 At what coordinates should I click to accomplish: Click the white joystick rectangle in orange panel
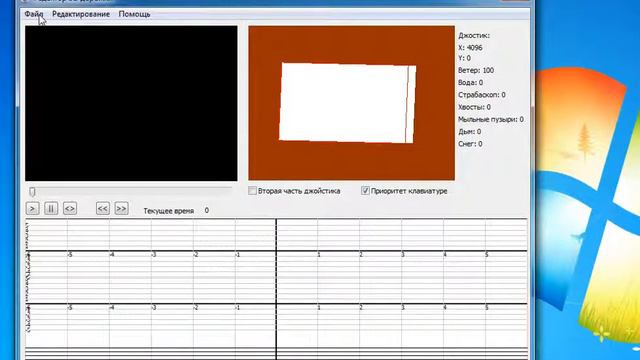click(x=347, y=103)
